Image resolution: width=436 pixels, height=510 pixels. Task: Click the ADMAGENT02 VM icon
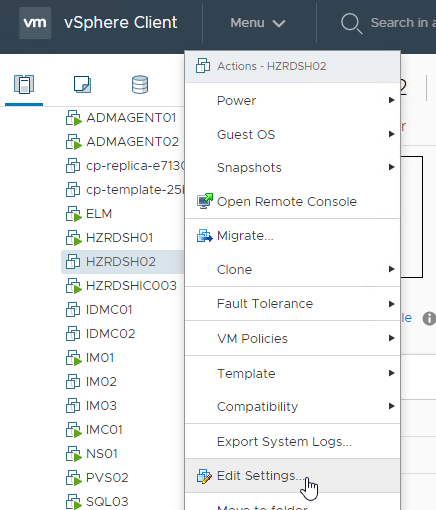click(x=73, y=142)
